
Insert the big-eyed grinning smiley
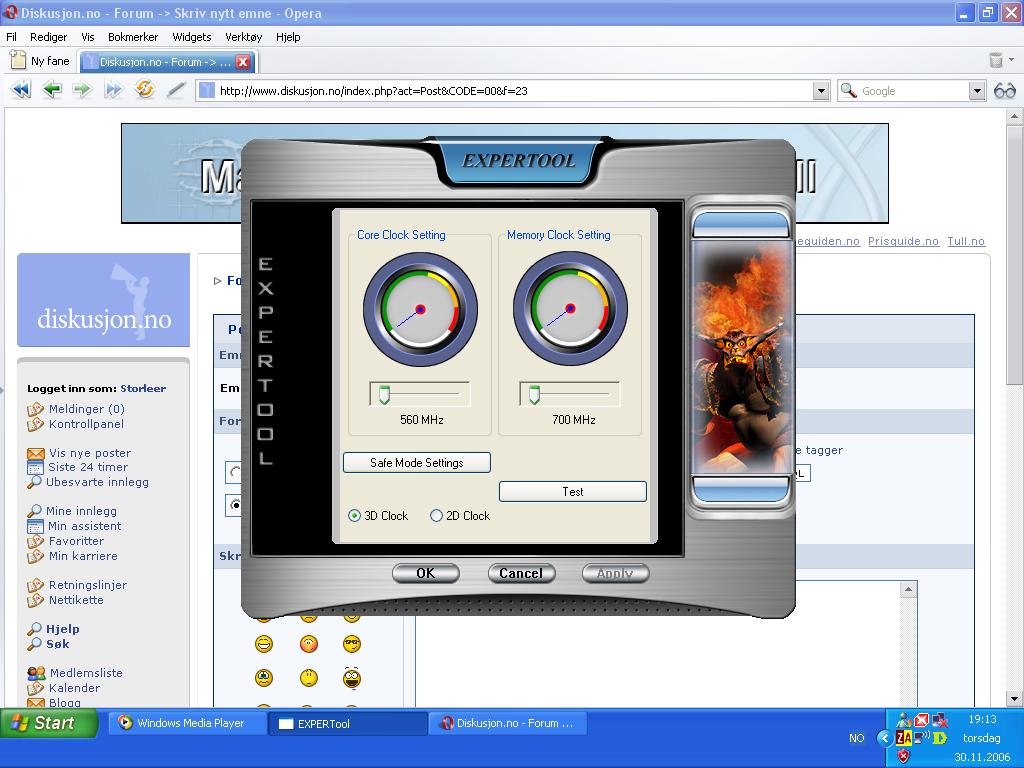point(351,678)
